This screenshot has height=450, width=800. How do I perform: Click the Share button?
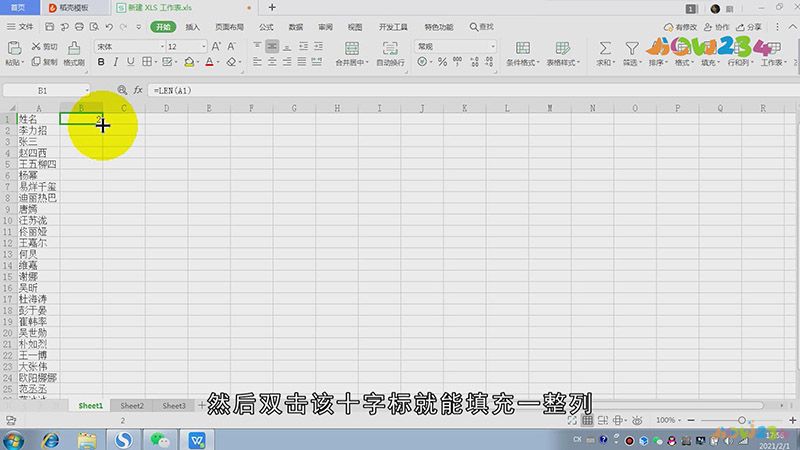click(x=749, y=27)
